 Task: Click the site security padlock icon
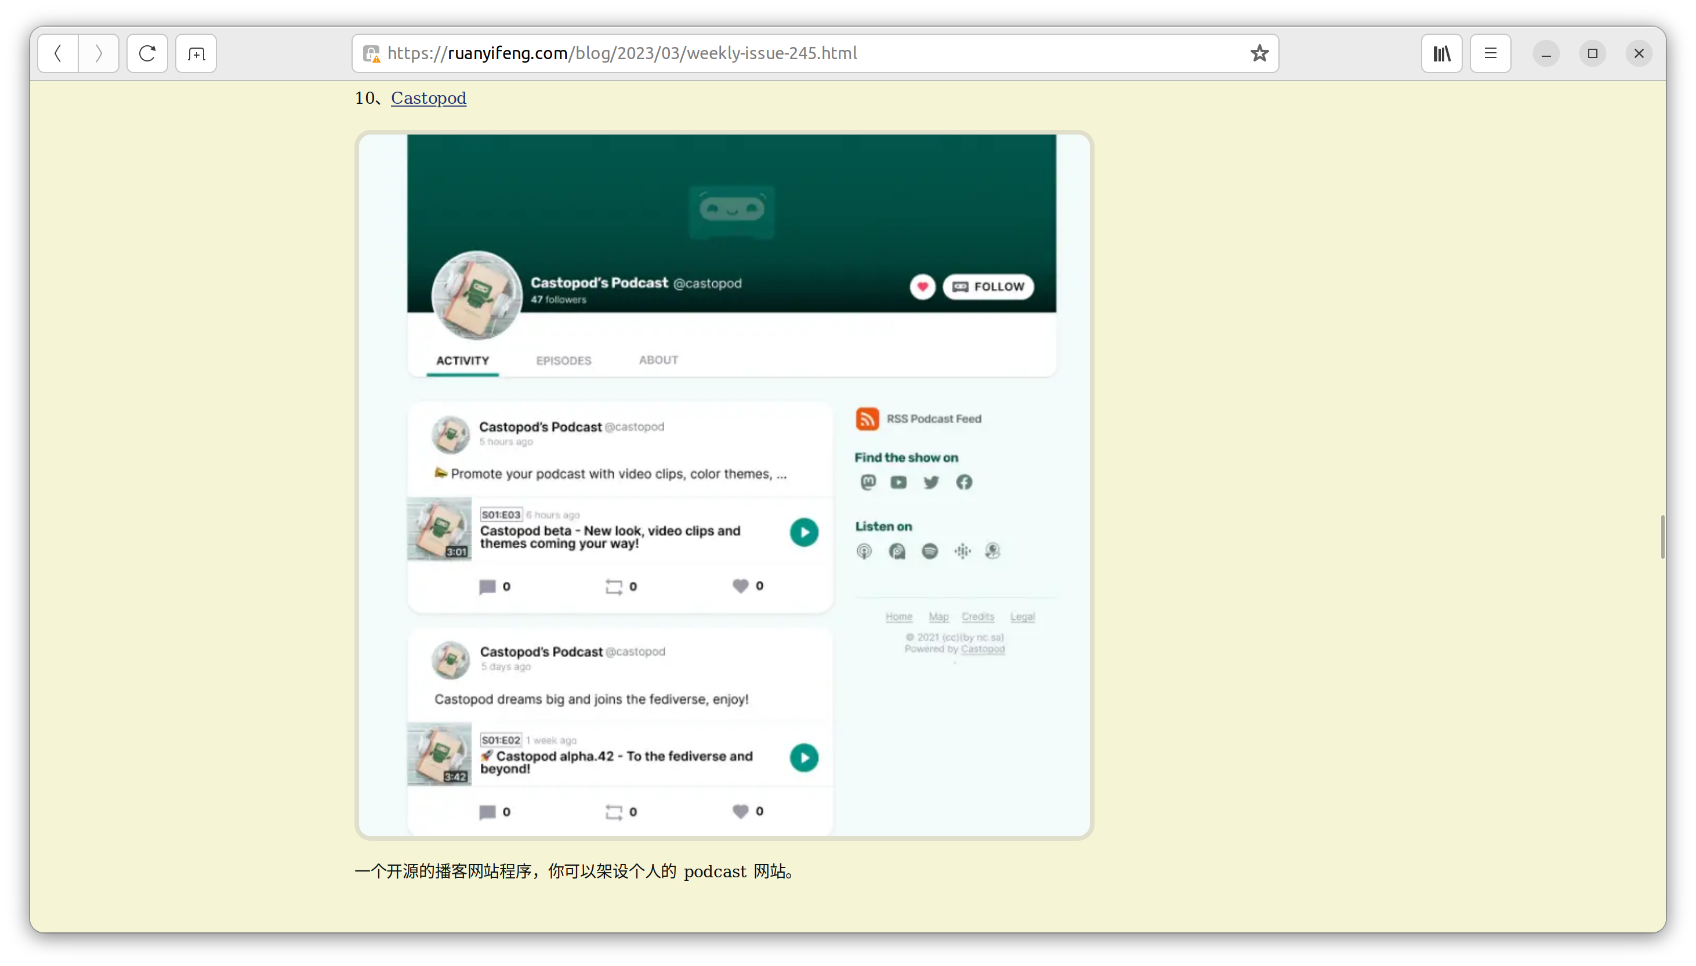coord(371,54)
